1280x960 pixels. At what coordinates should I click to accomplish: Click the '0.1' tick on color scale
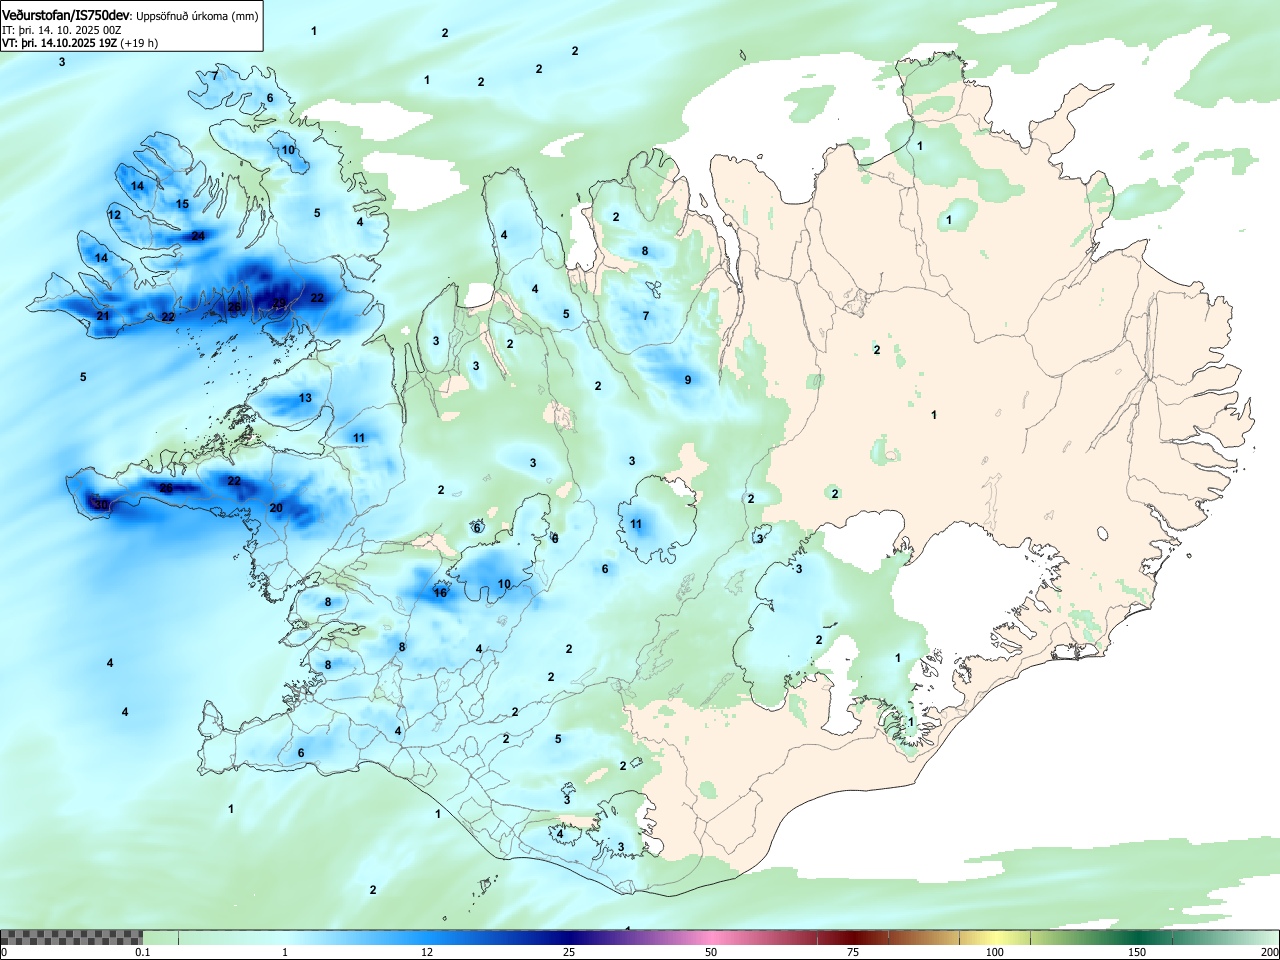pos(143,952)
